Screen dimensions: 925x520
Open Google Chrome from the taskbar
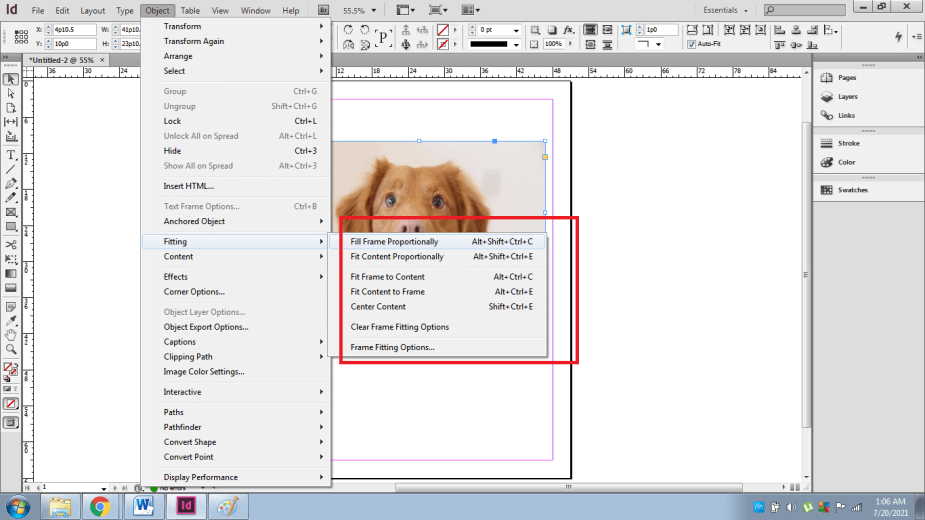point(100,506)
